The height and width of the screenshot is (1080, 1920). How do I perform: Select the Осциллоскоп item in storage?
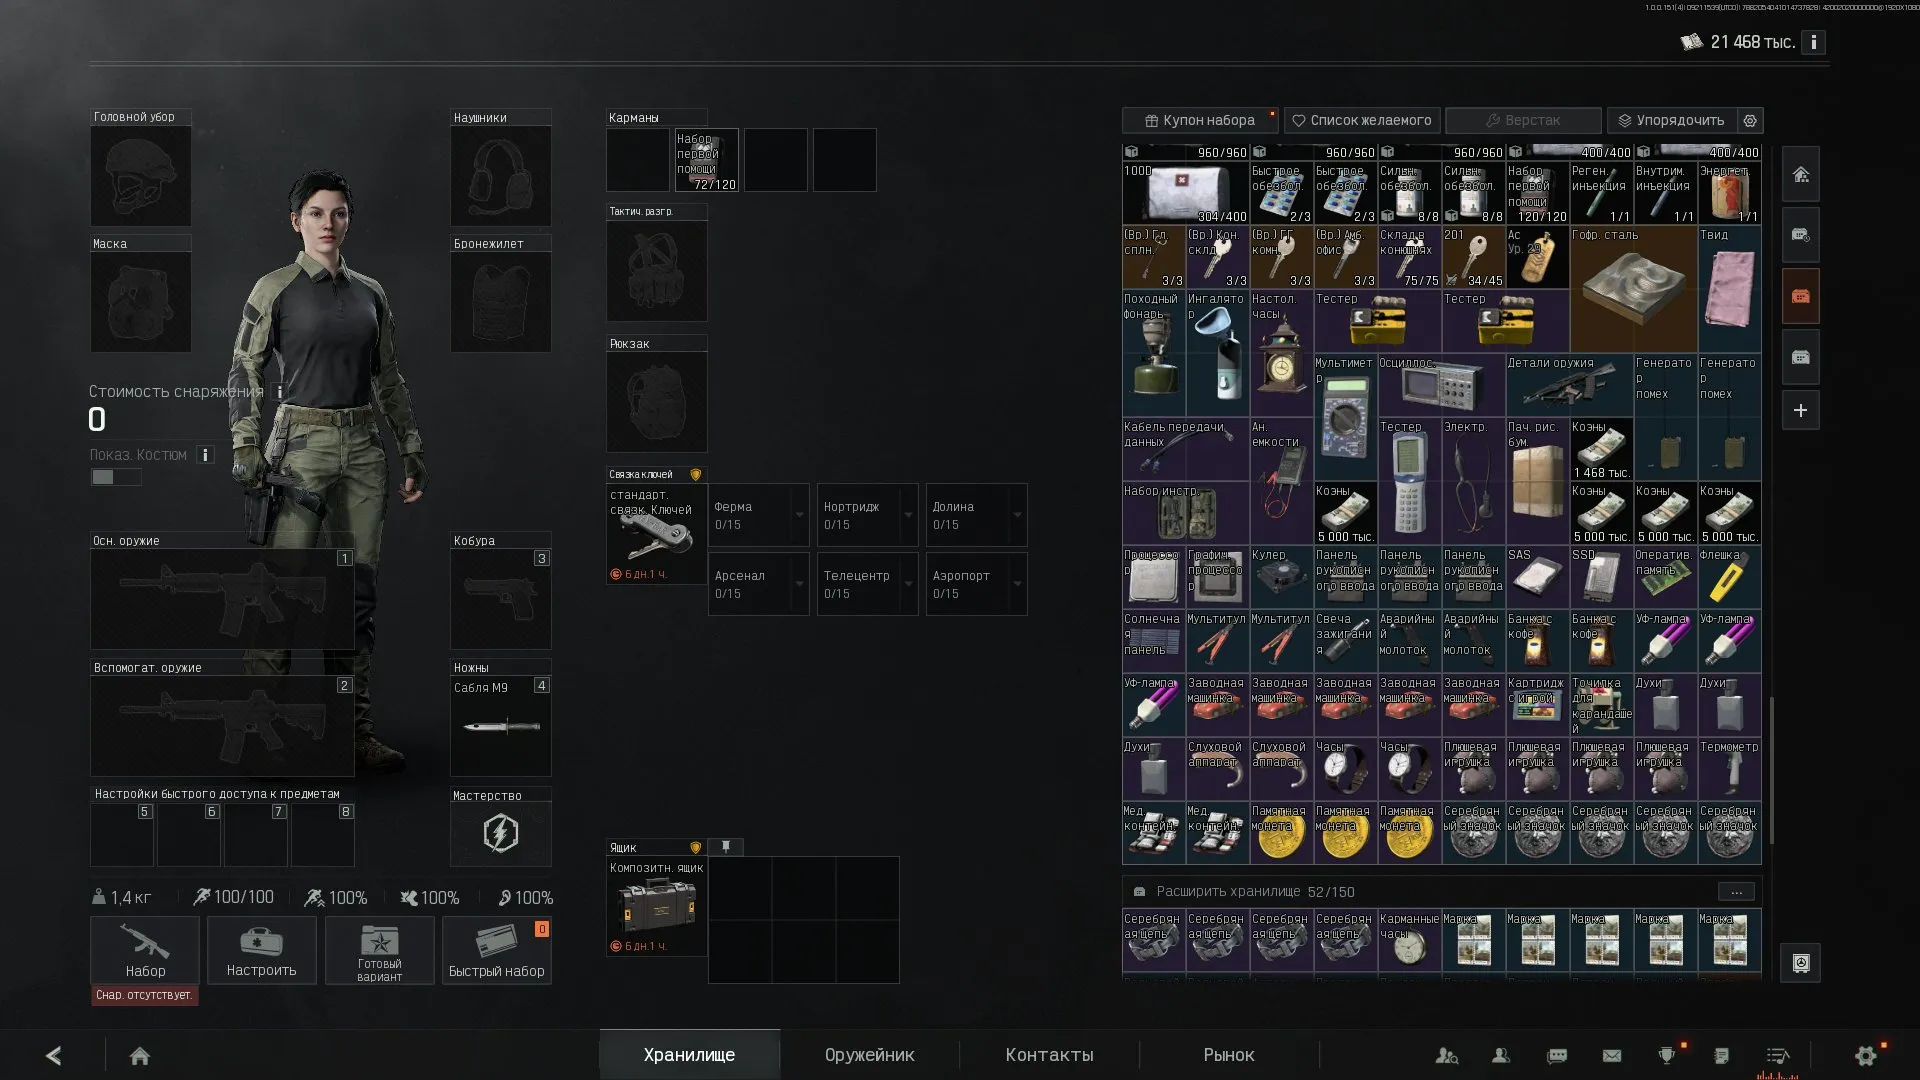pyautogui.click(x=1442, y=385)
